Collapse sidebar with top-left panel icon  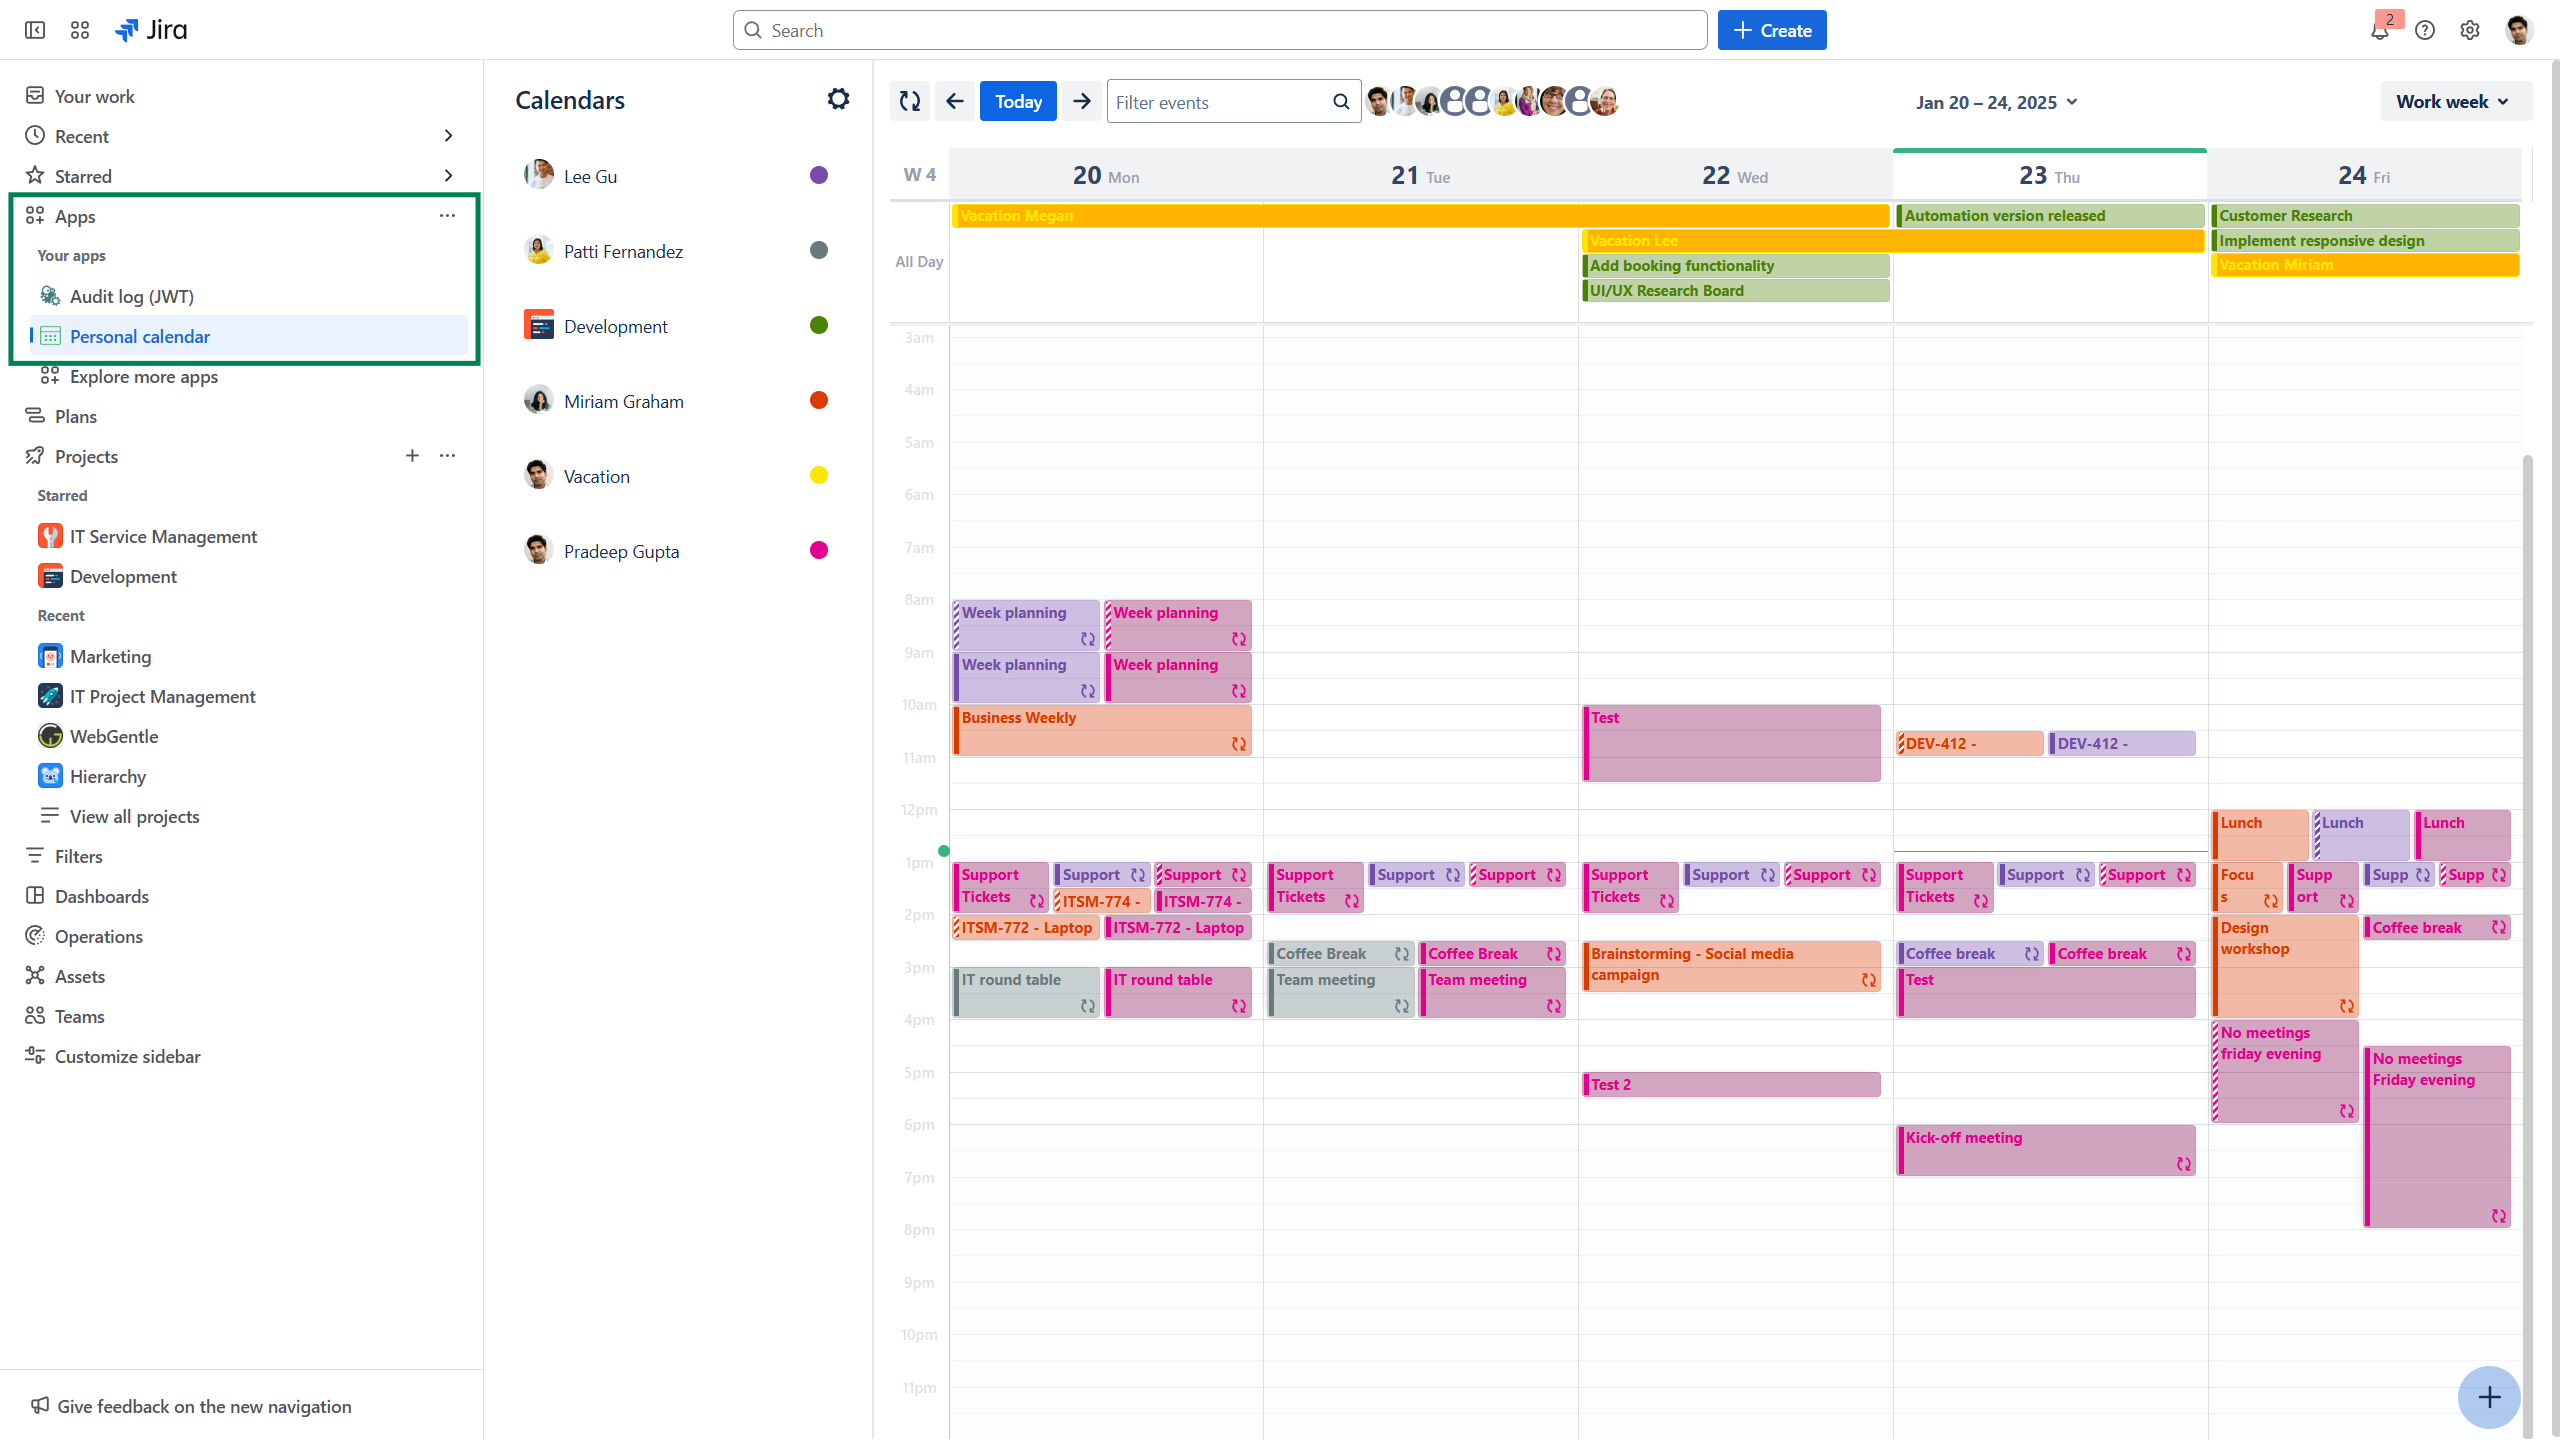(x=35, y=30)
